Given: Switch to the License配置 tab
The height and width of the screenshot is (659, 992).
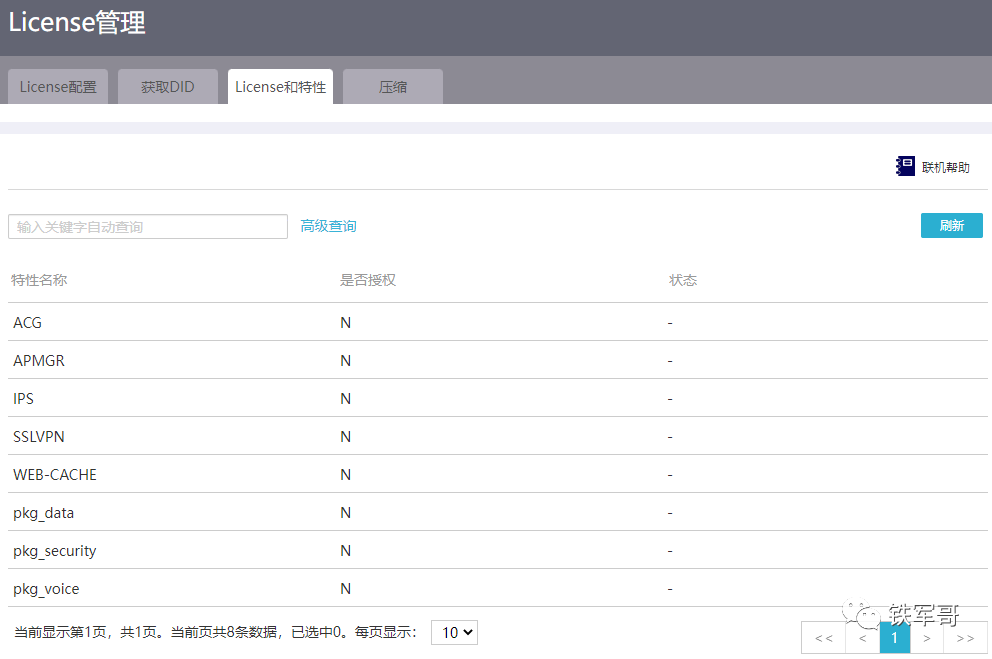Looking at the screenshot, I should click(x=58, y=87).
